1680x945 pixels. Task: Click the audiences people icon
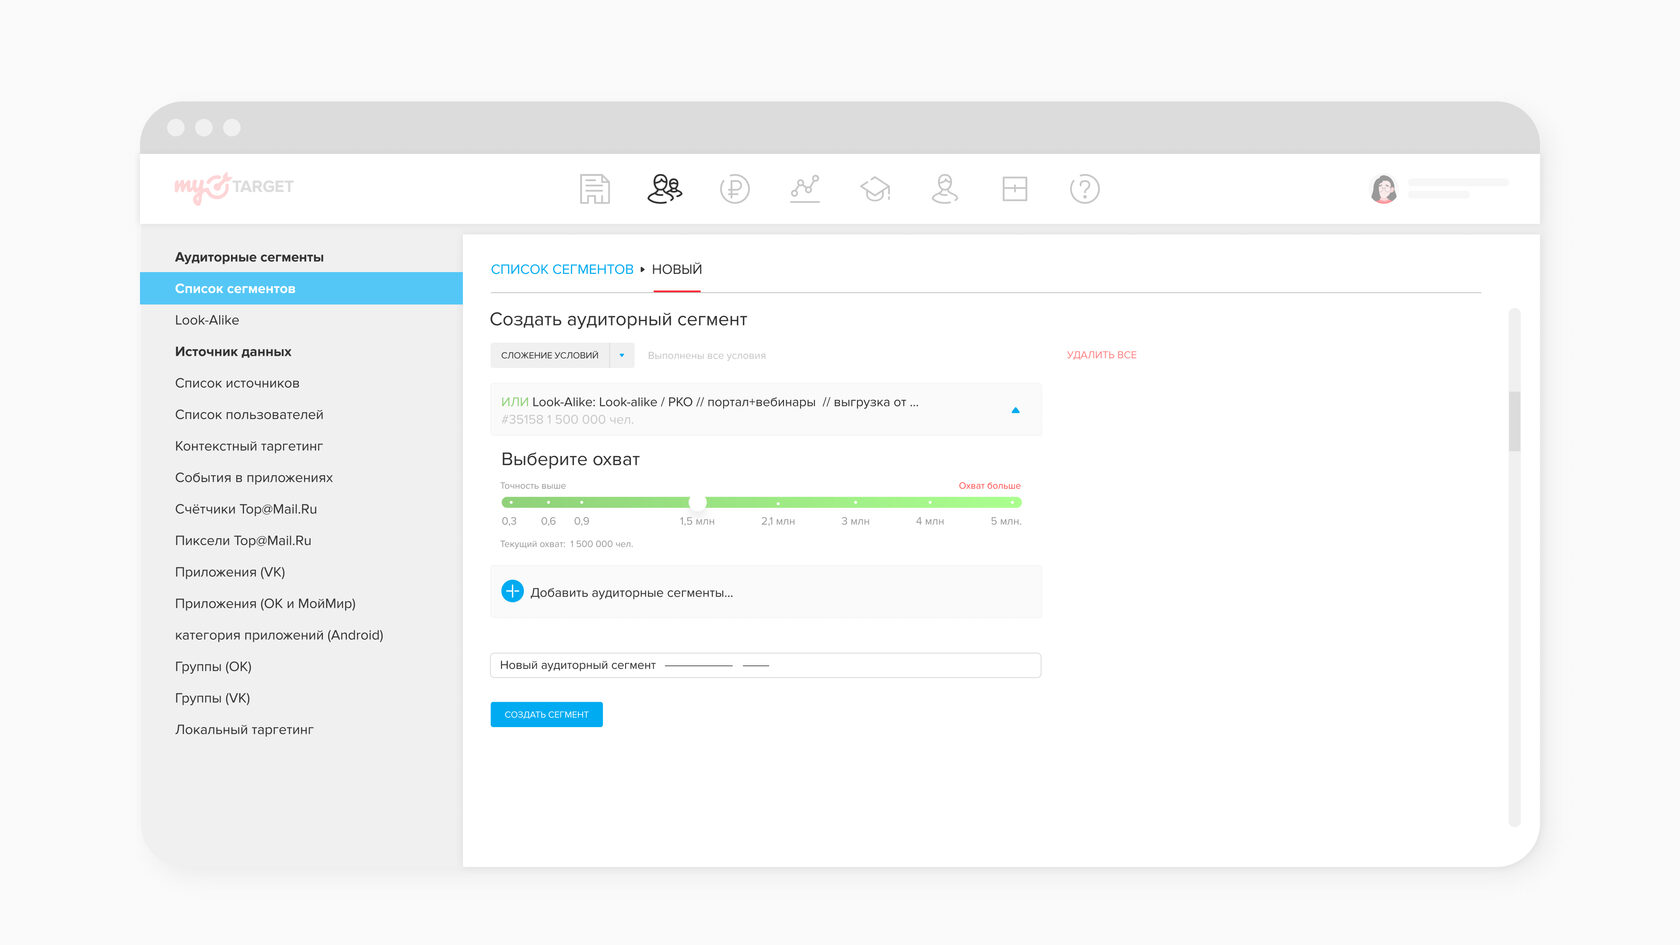coord(665,189)
